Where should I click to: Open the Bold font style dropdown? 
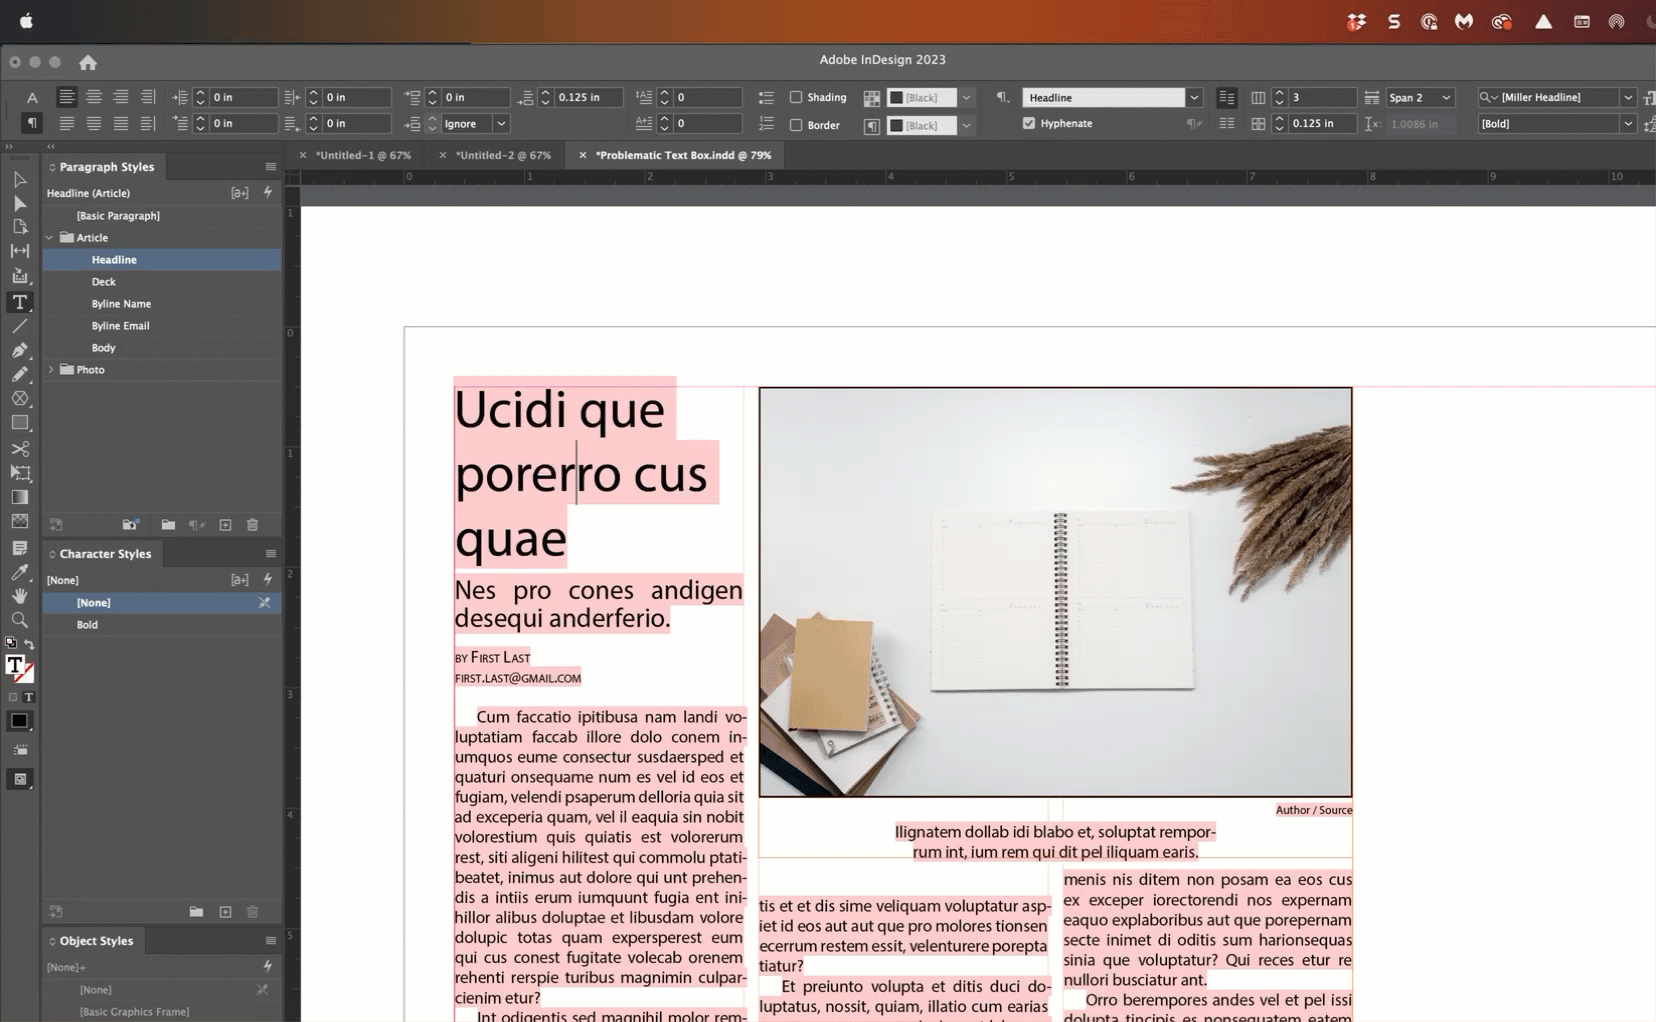(x=1628, y=124)
